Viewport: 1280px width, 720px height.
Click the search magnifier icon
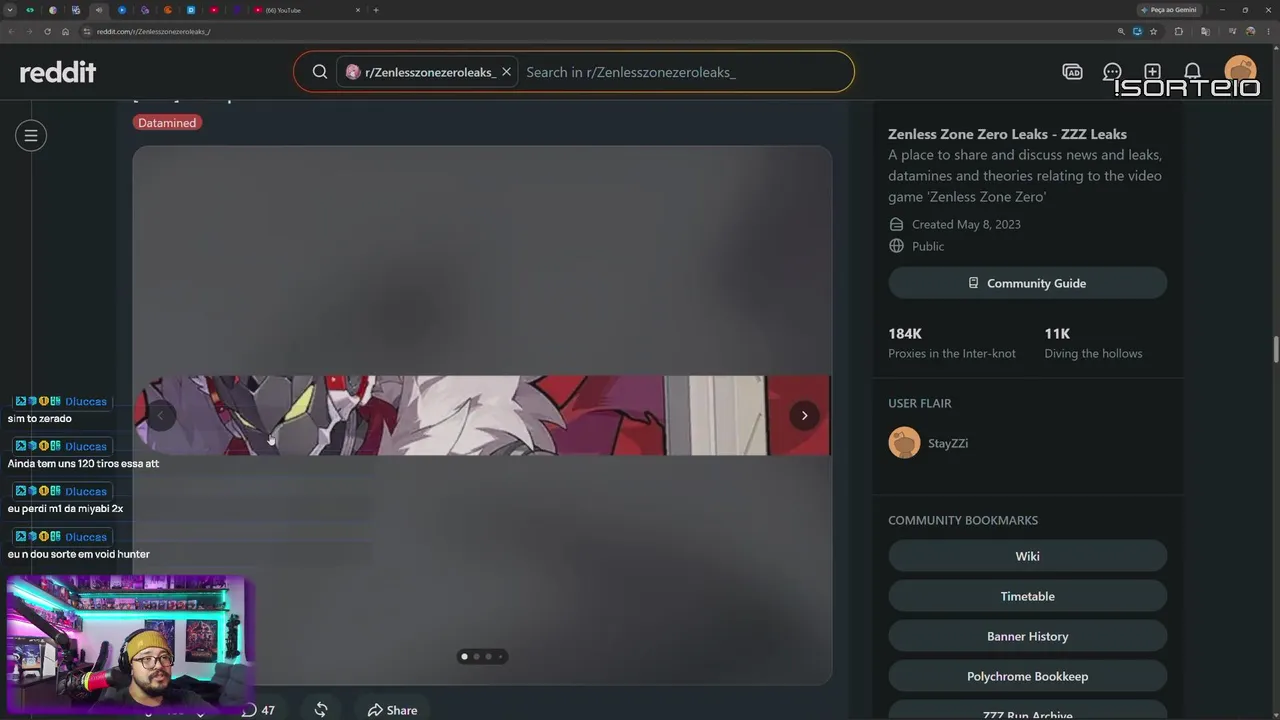click(x=320, y=72)
